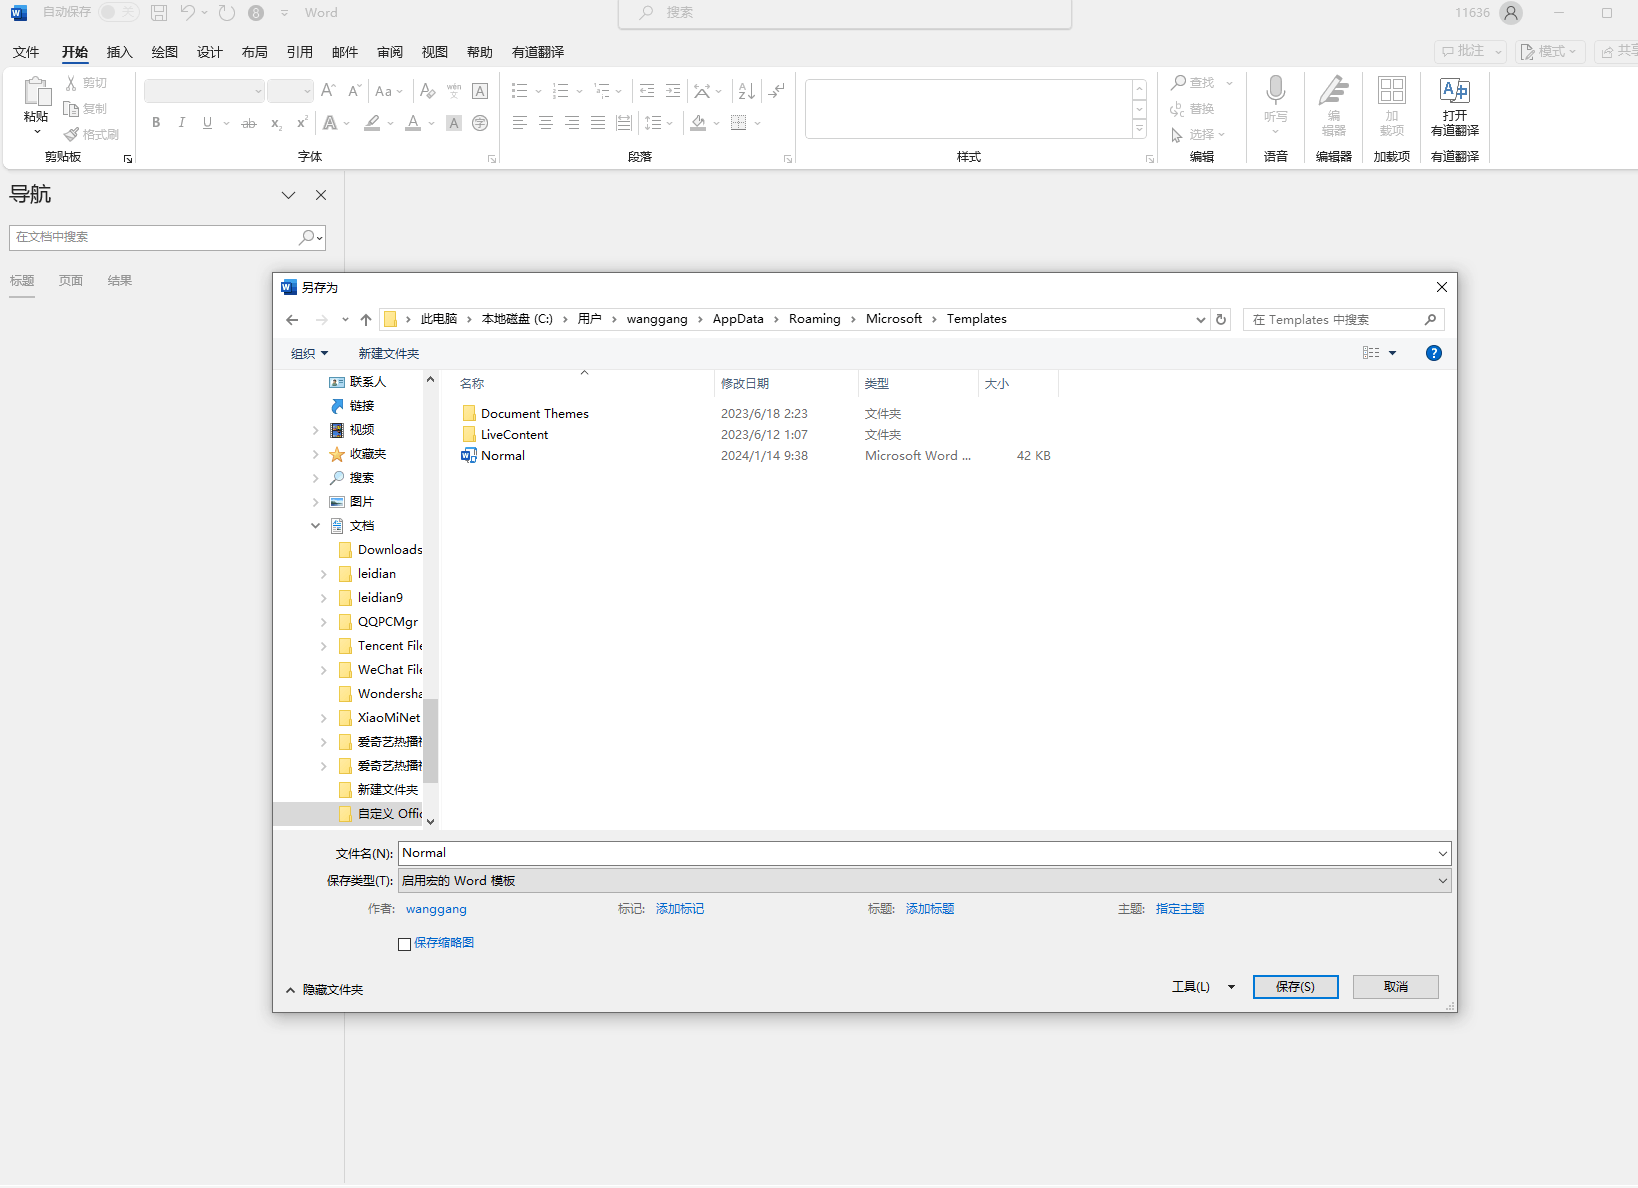The image size is (1638, 1188).
Task: Switch to the Layout ribbon tab
Action: (x=255, y=52)
